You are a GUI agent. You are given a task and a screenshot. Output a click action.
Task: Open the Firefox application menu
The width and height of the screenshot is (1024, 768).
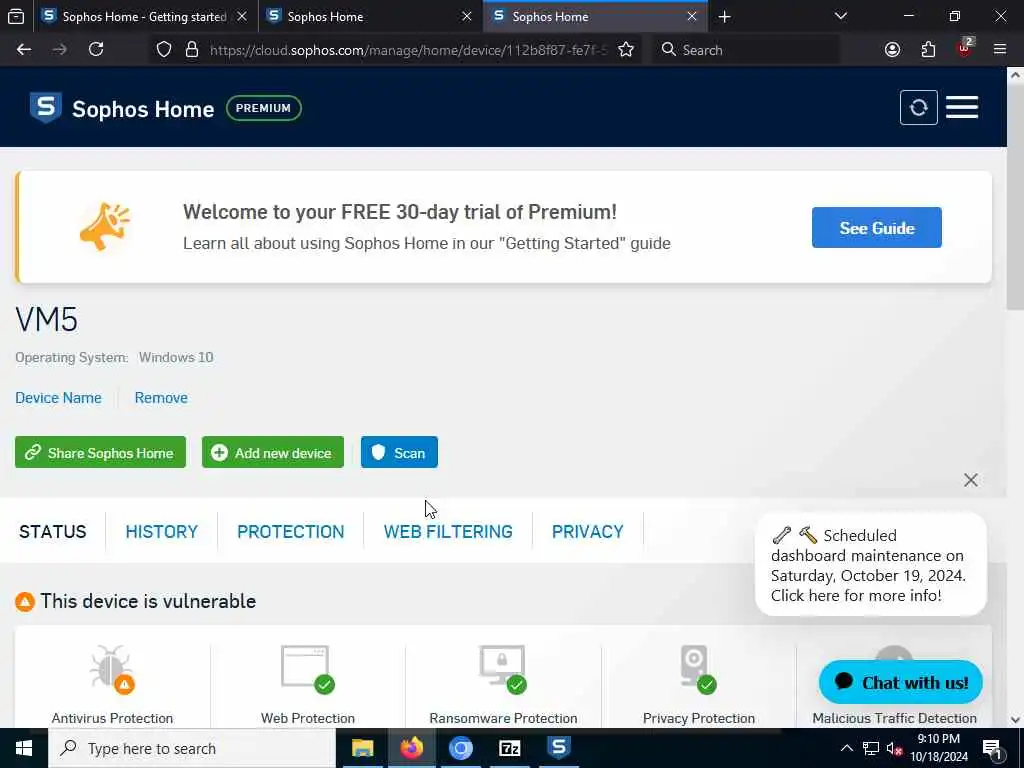[x=1000, y=50]
